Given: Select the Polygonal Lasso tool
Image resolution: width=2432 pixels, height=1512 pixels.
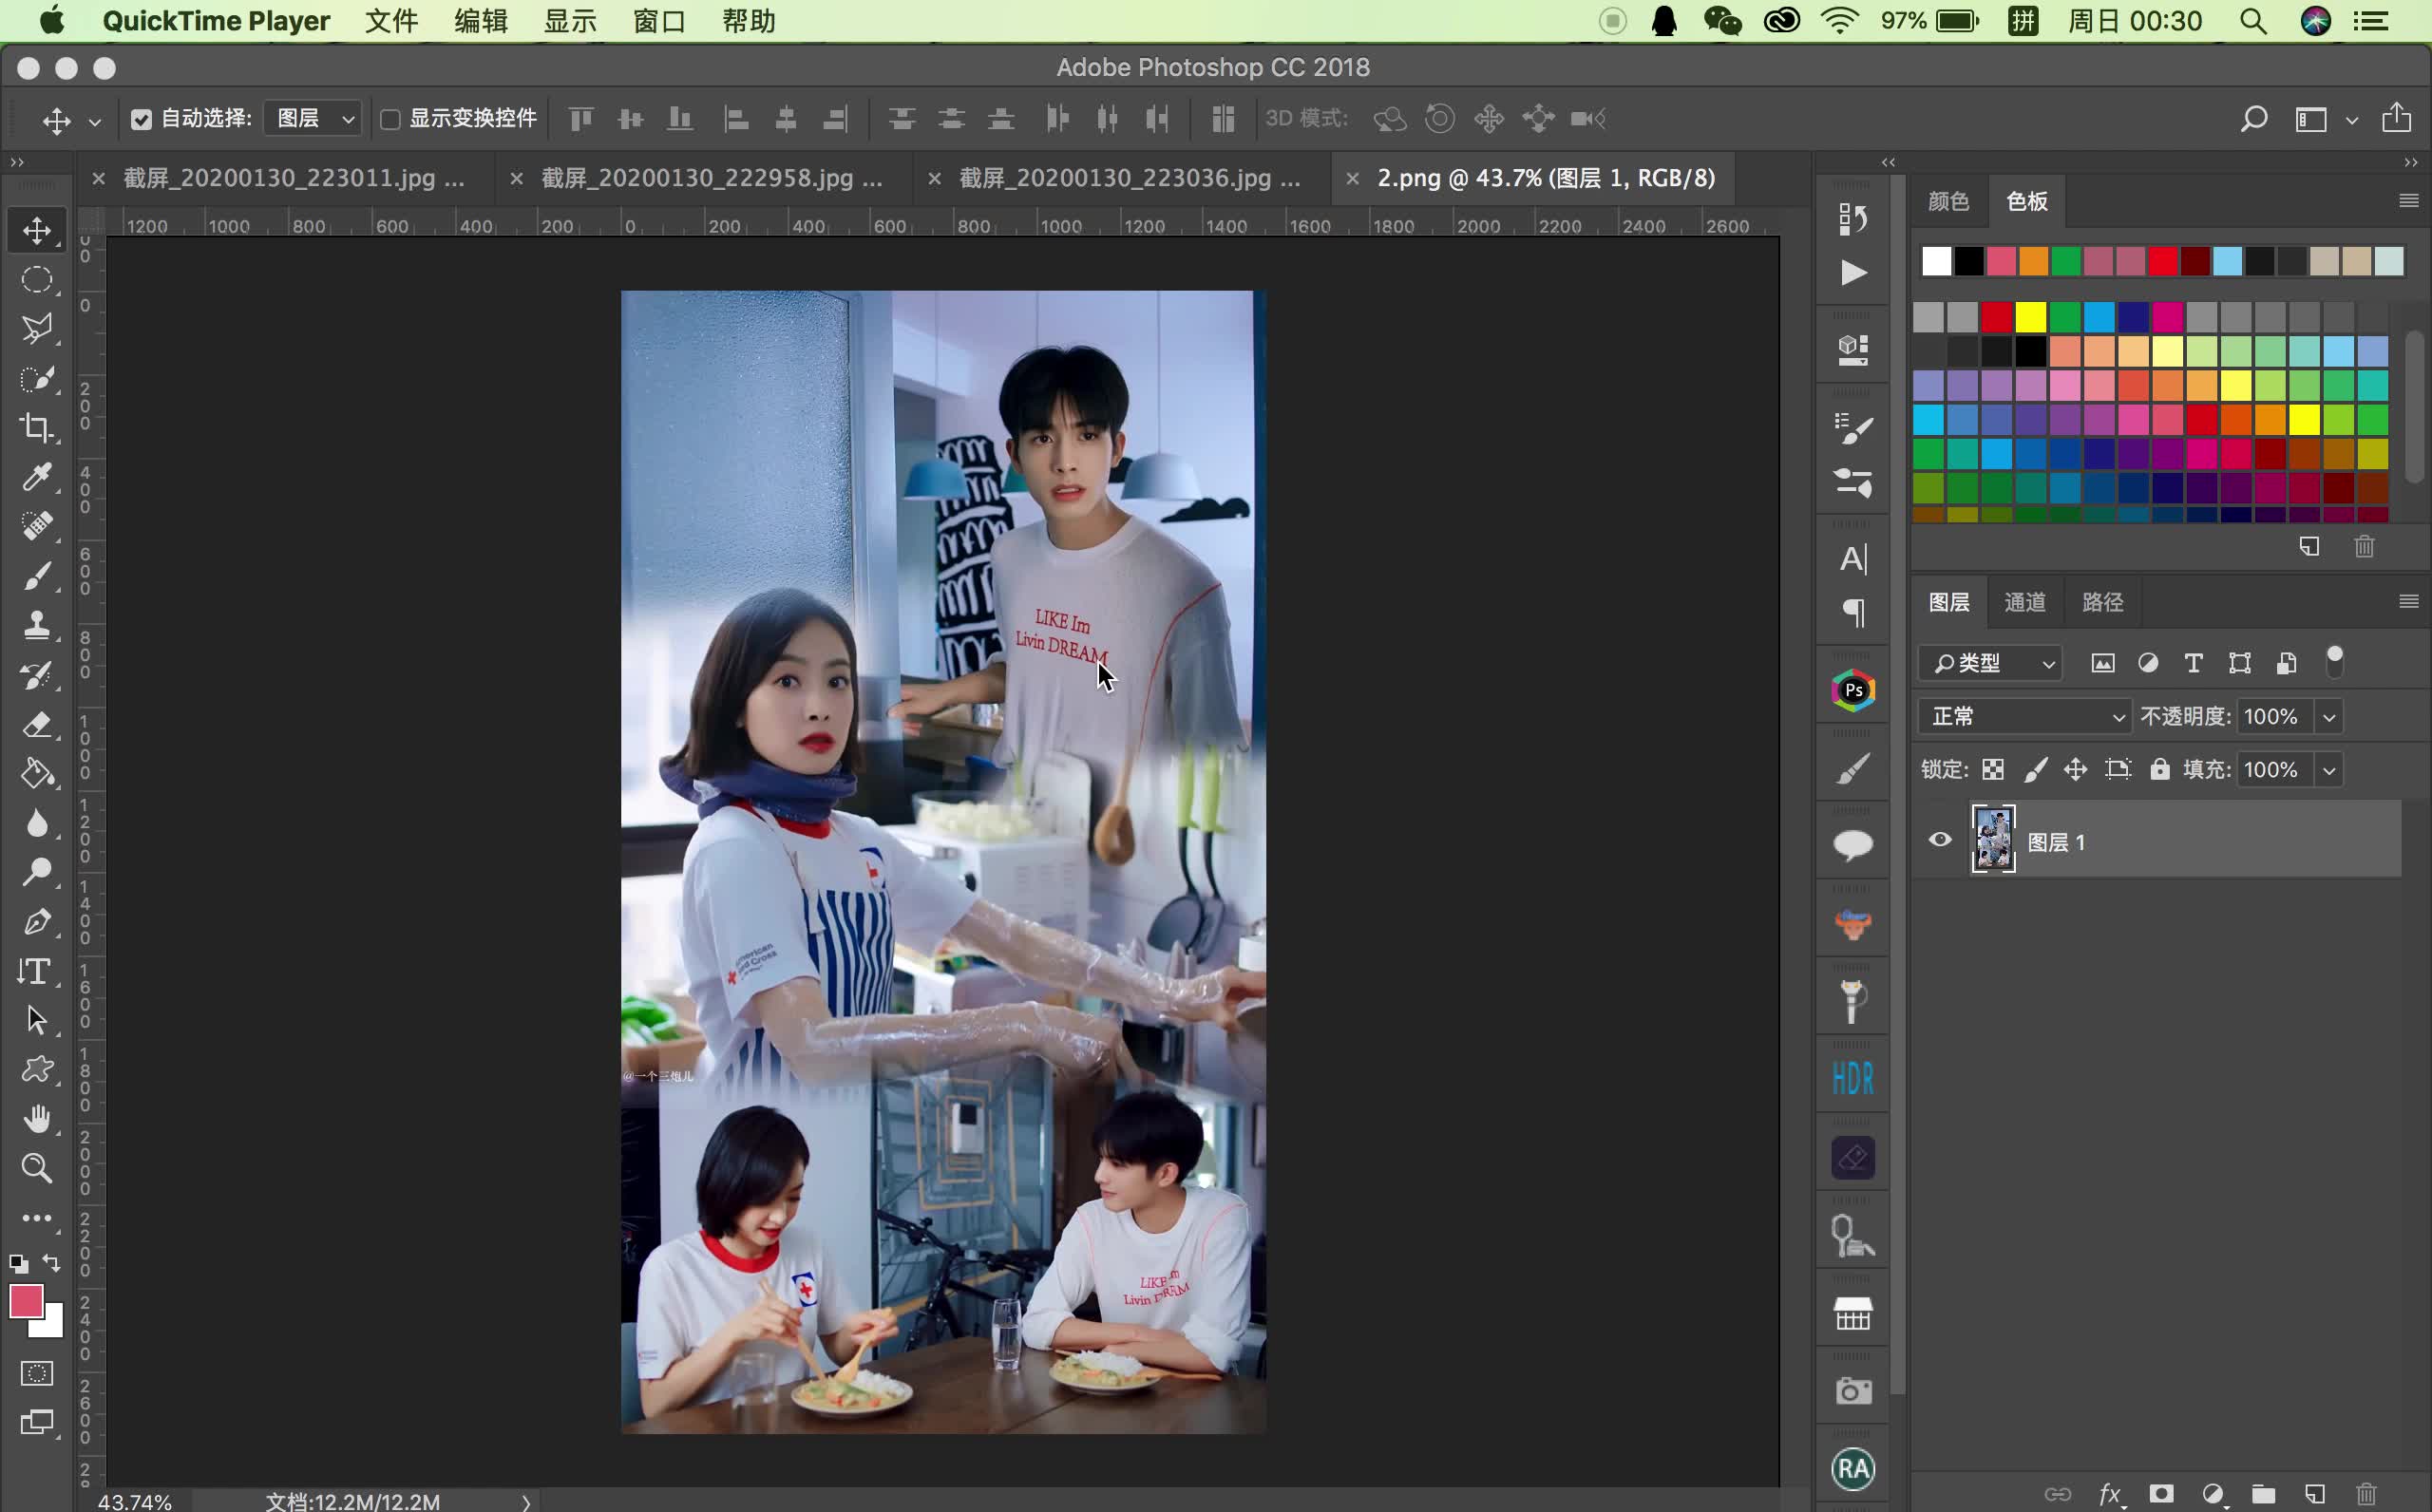Looking at the screenshot, I should pyautogui.click(x=37, y=329).
